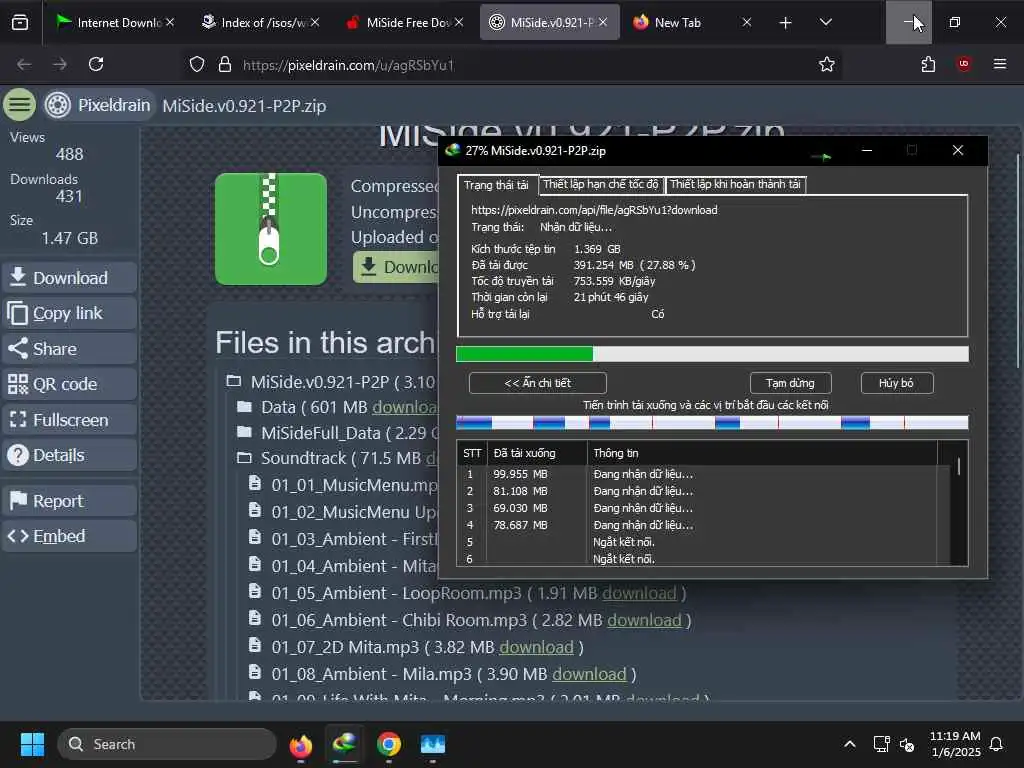The width and height of the screenshot is (1024, 768).
Task: Click the connection segments progress bar
Action: [712, 423]
